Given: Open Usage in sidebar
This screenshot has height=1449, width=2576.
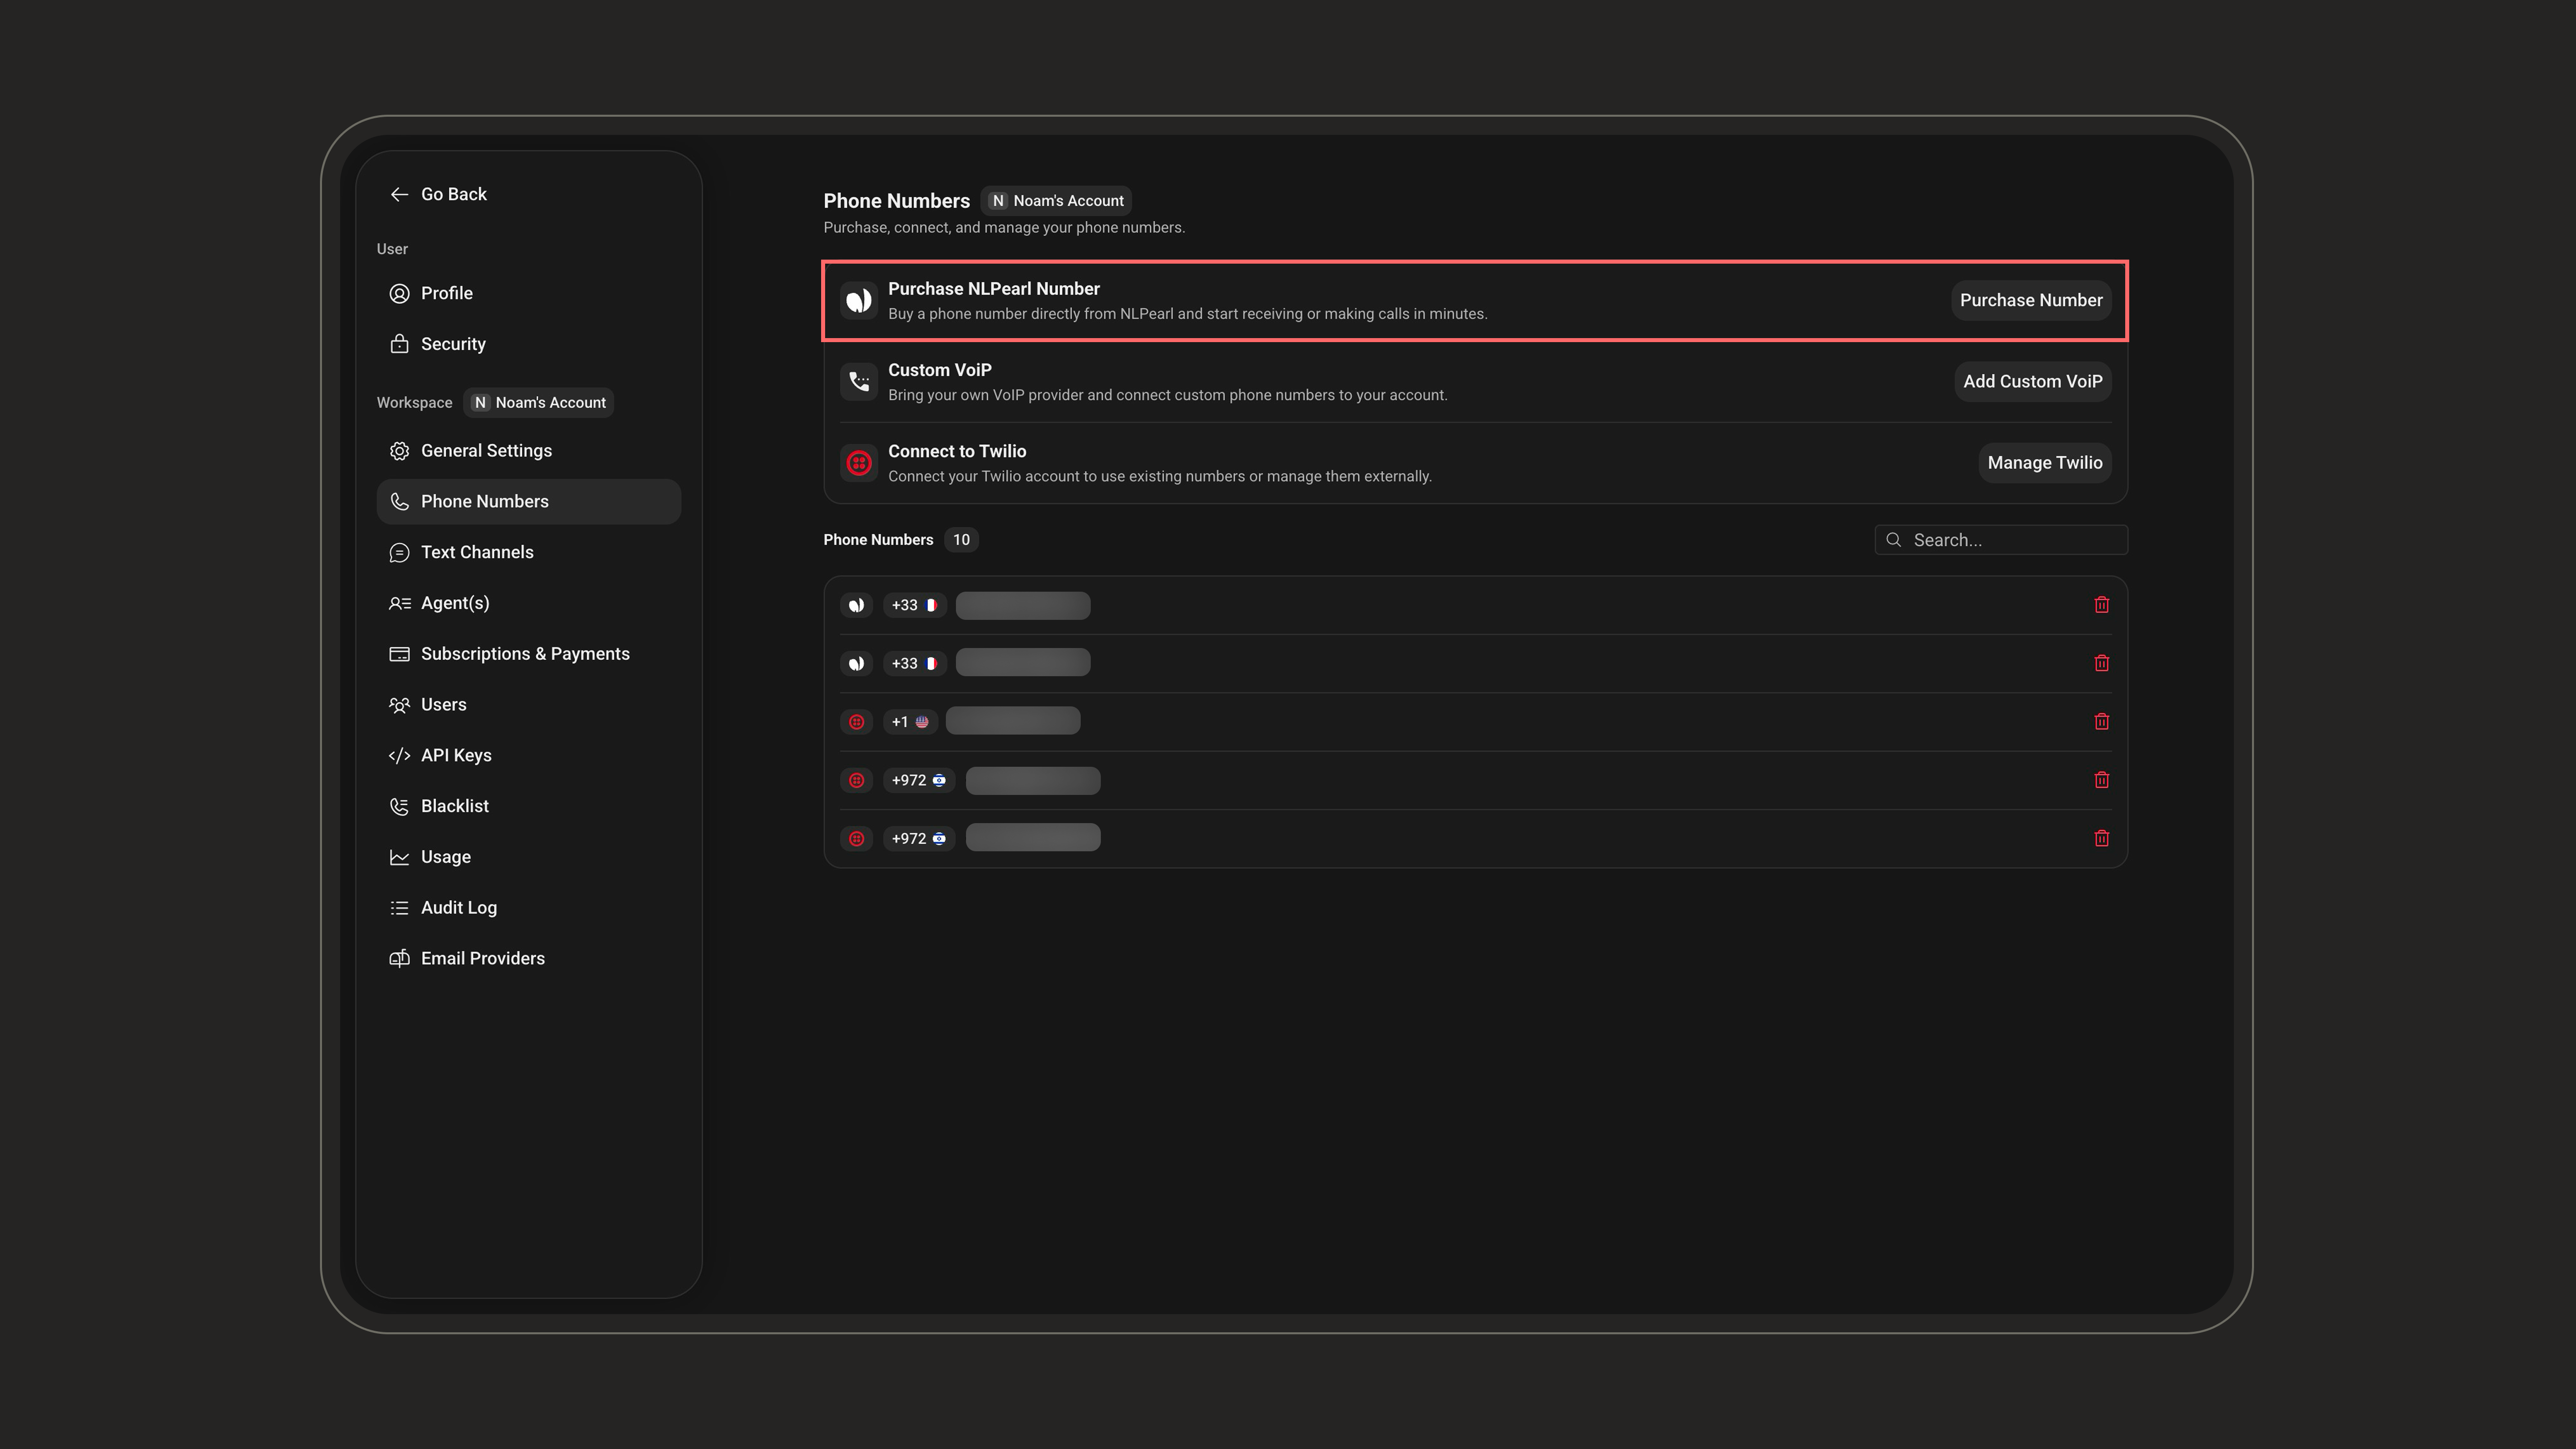Looking at the screenshot, I should pyautogui.click(x=528, y=857).
